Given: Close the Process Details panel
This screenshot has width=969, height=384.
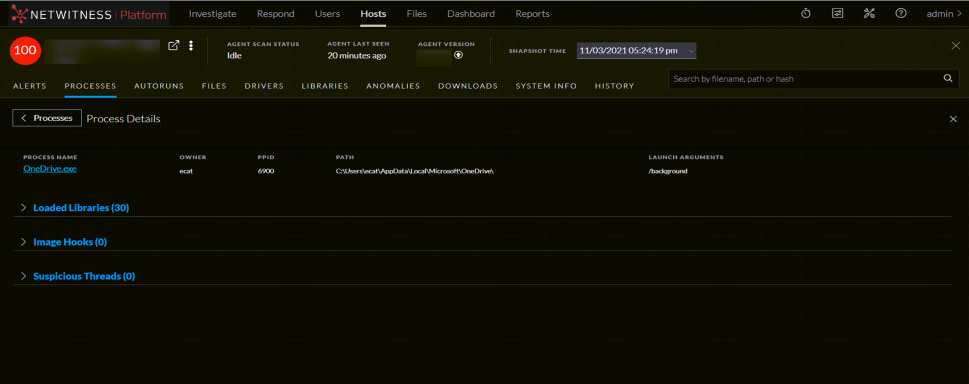Looking at the screenshot, I should click(x=953, y=119).
